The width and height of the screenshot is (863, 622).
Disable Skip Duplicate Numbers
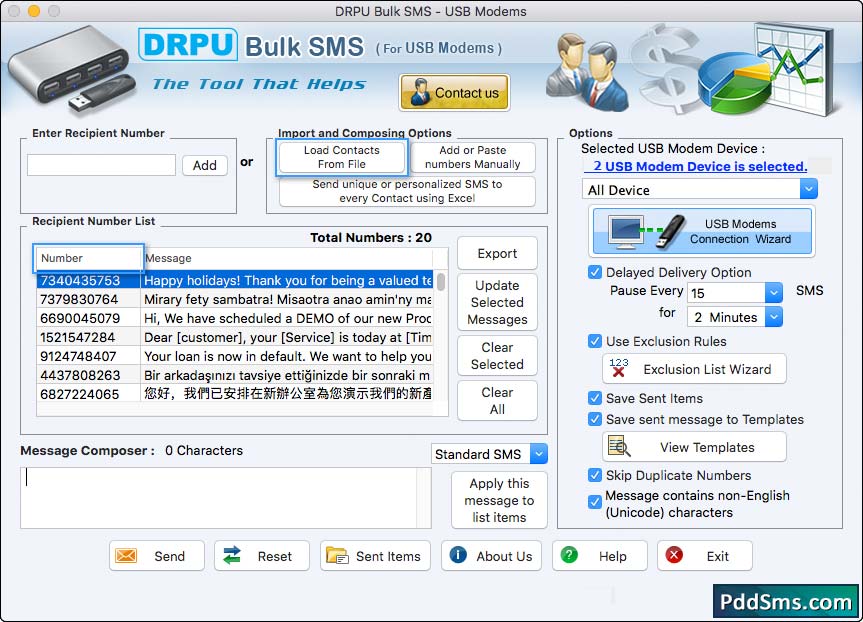point(594,475)
